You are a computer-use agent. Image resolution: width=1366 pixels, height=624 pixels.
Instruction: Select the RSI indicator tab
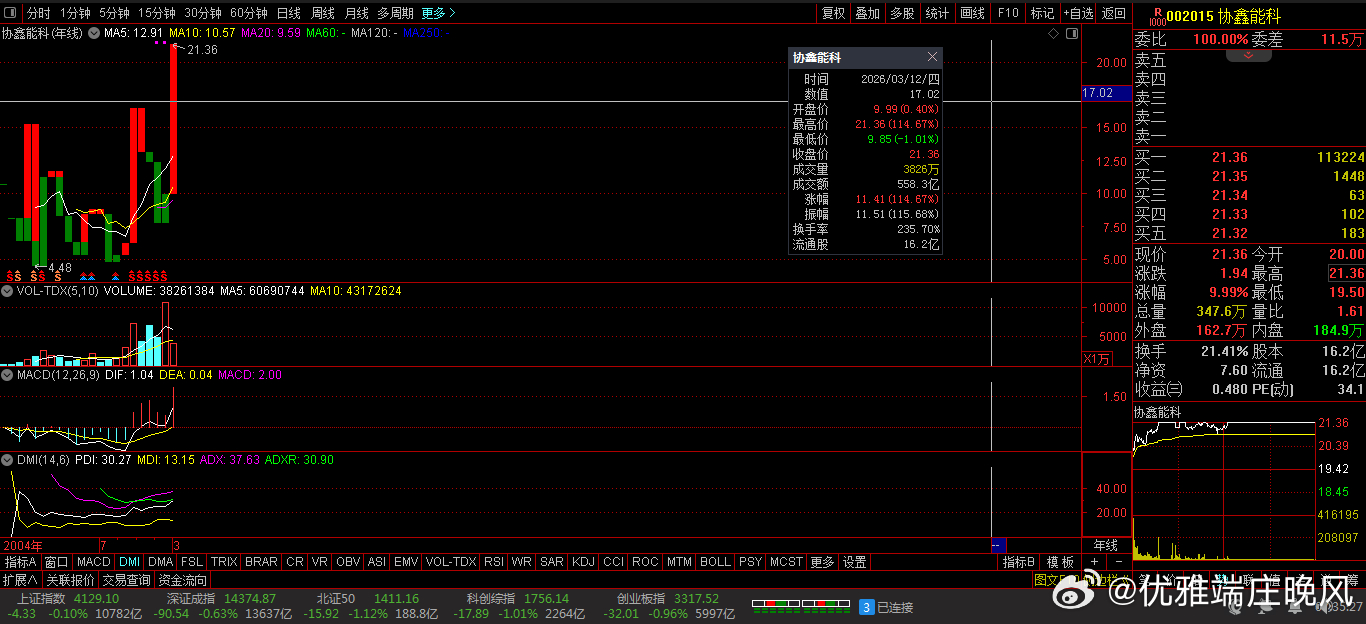click(494, 562)
